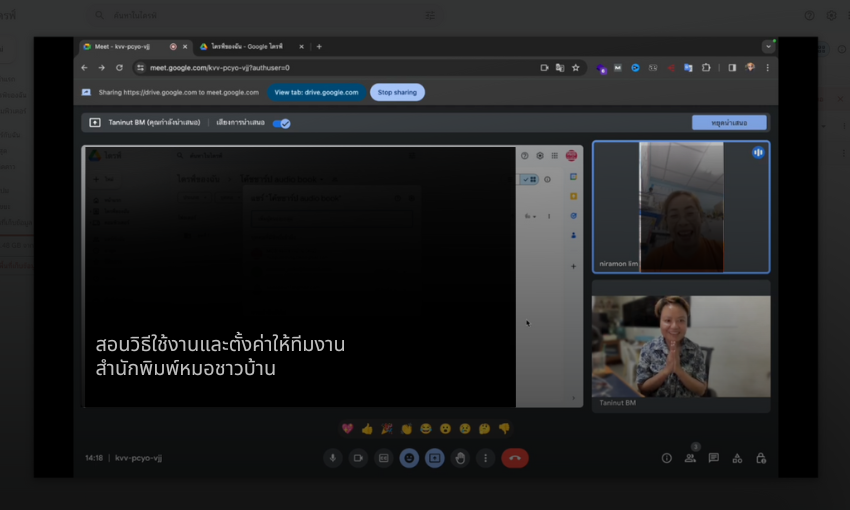The height and width of the screenshot is (510, 850).
Task: Show the participants list
Action: click(x=690, y=458)
